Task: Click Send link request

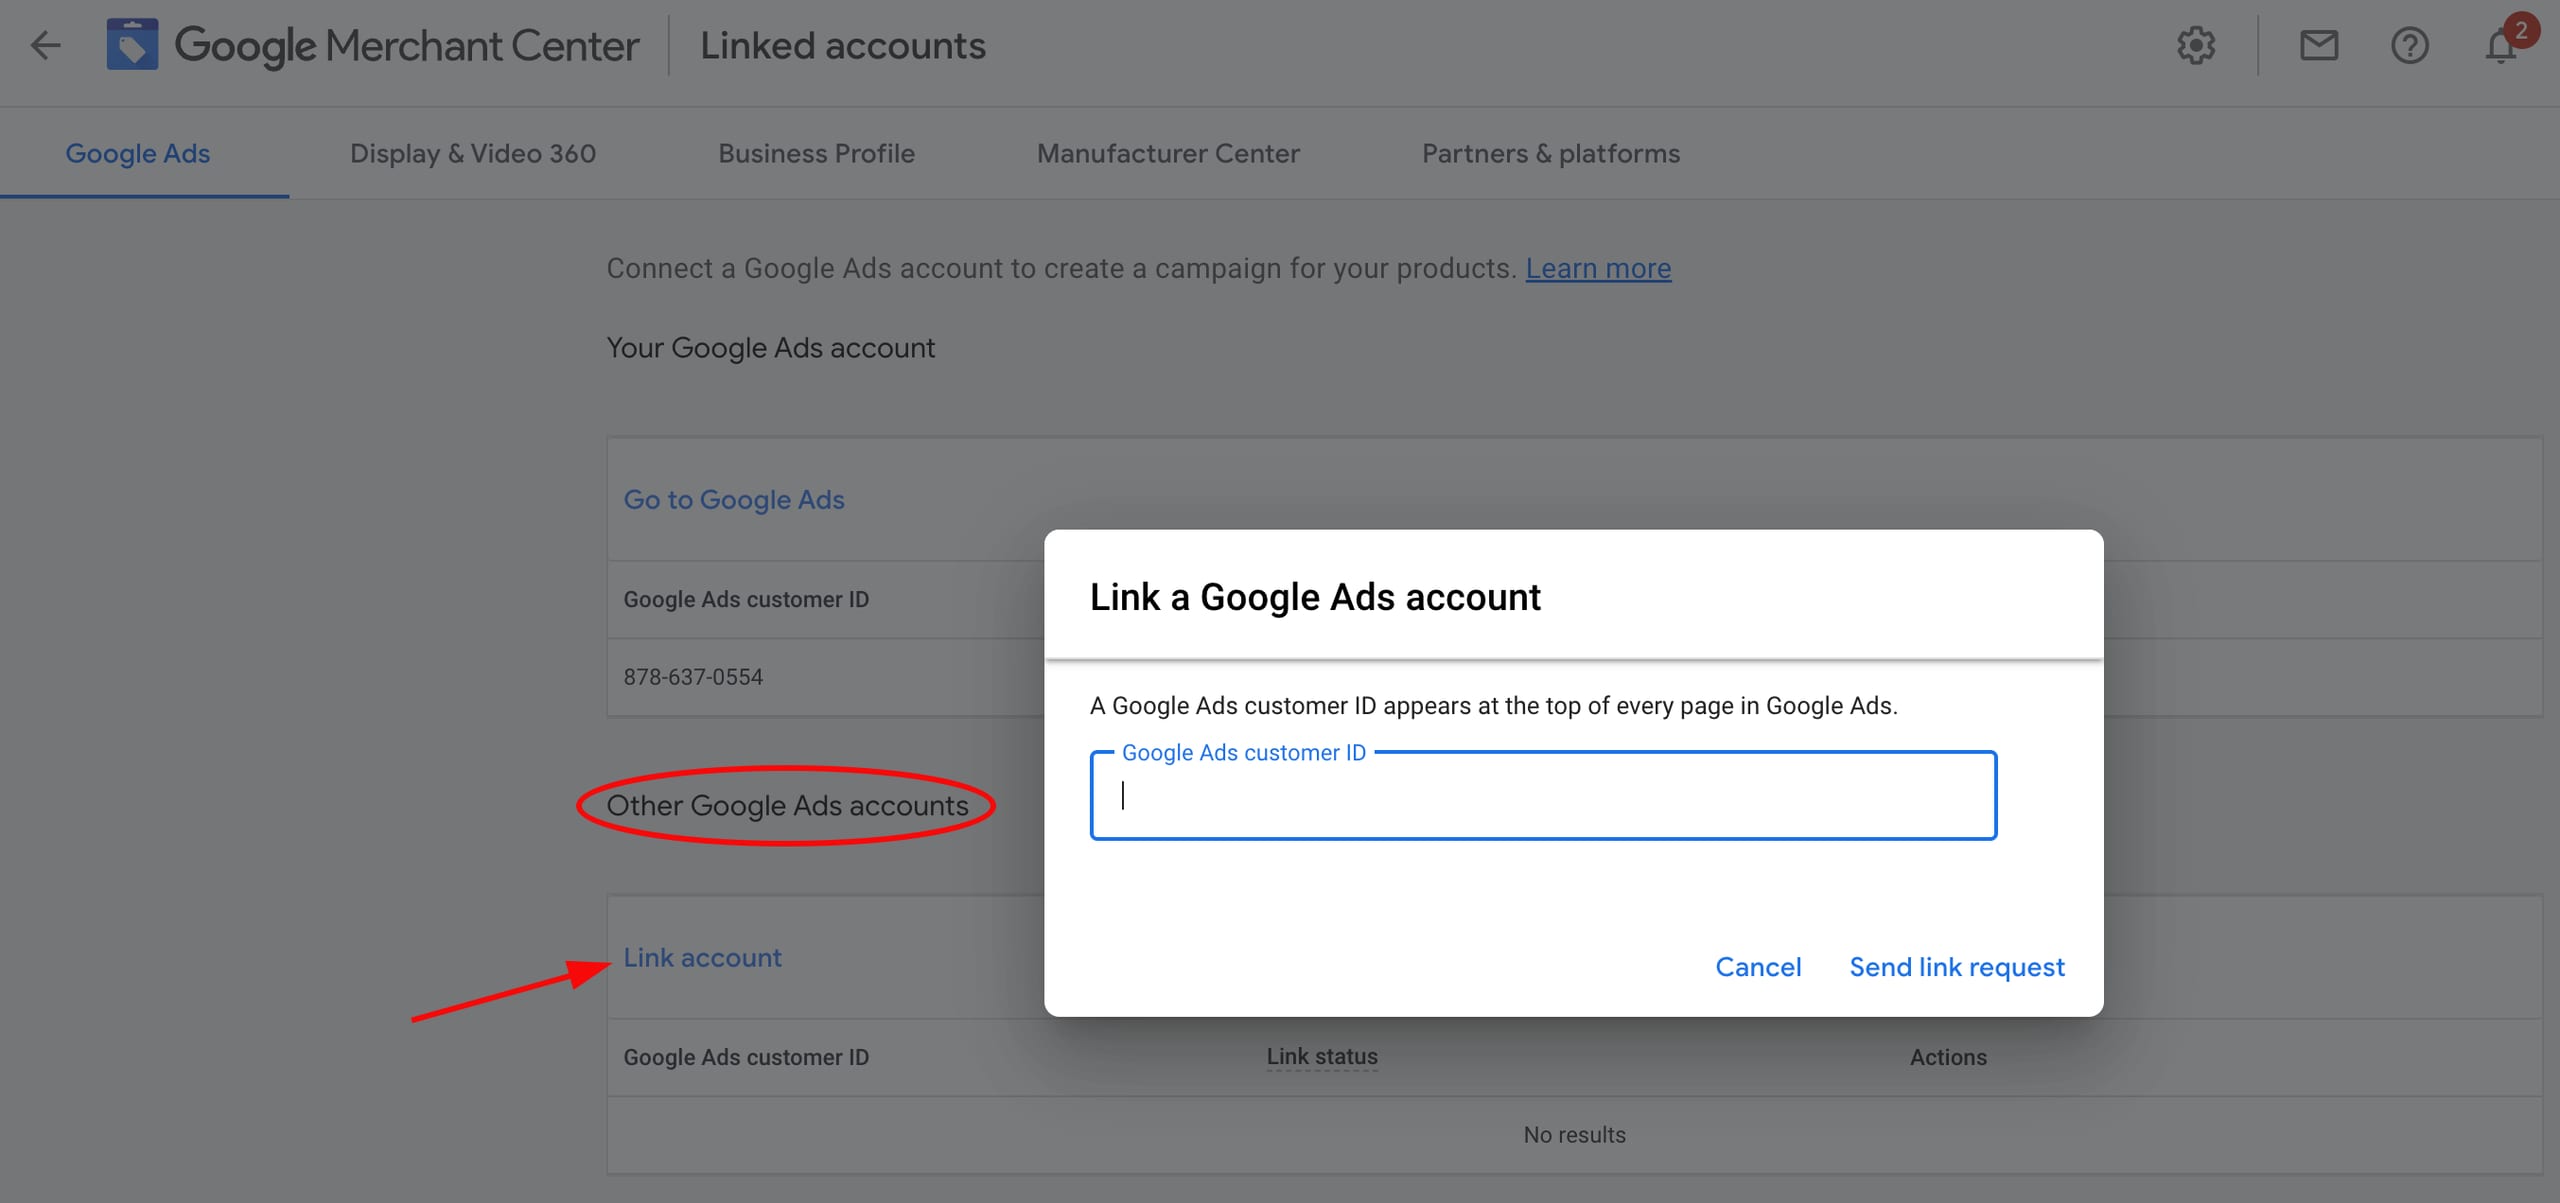Action: 1956,966
